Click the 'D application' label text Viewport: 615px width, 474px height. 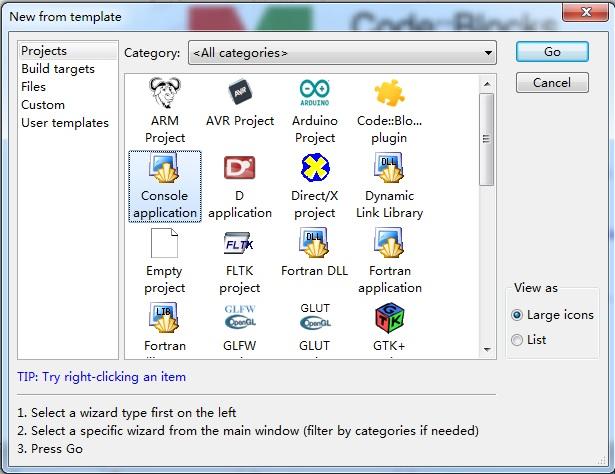[x=240, y=204]
